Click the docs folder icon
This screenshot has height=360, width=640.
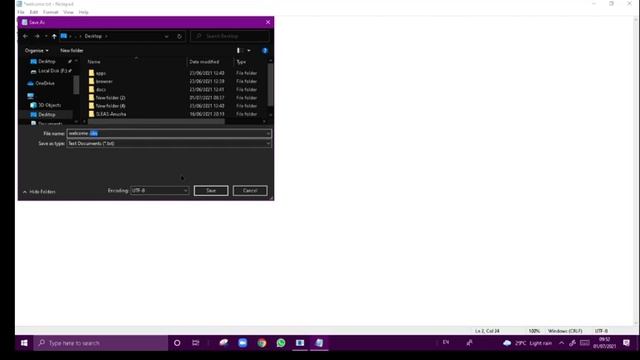[91, 89]
